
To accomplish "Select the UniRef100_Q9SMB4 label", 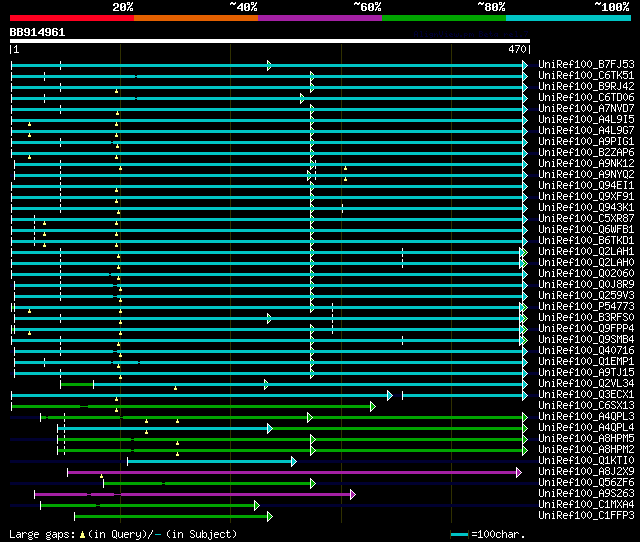I will click(x=586, y=340).
